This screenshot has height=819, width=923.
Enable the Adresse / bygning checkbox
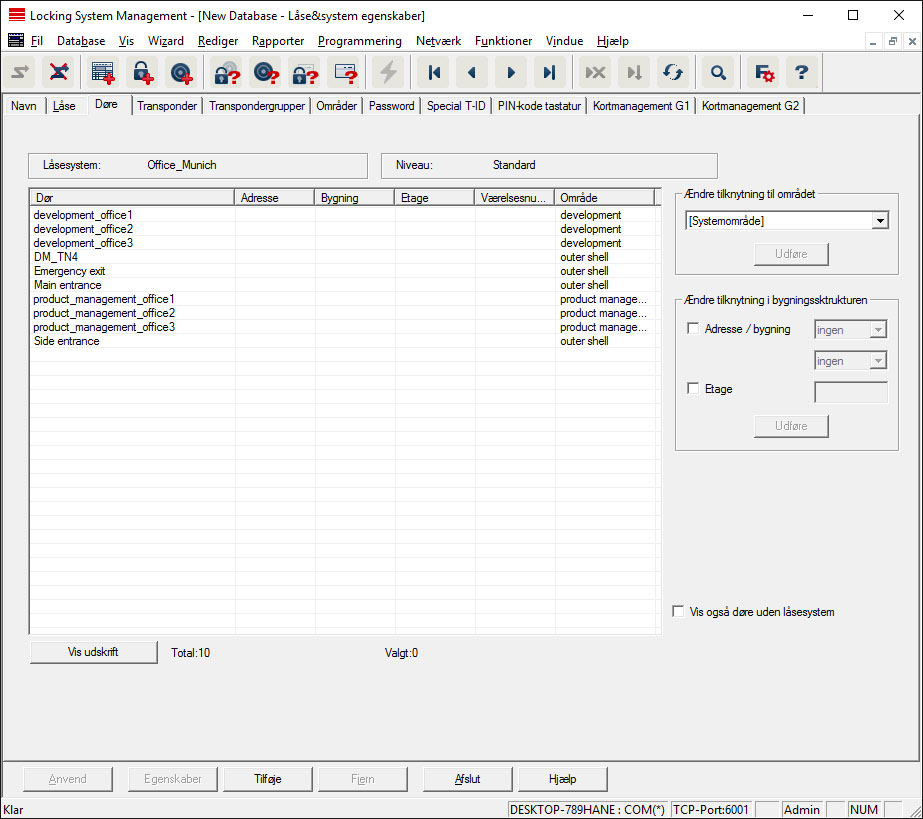tap(694, 329)
